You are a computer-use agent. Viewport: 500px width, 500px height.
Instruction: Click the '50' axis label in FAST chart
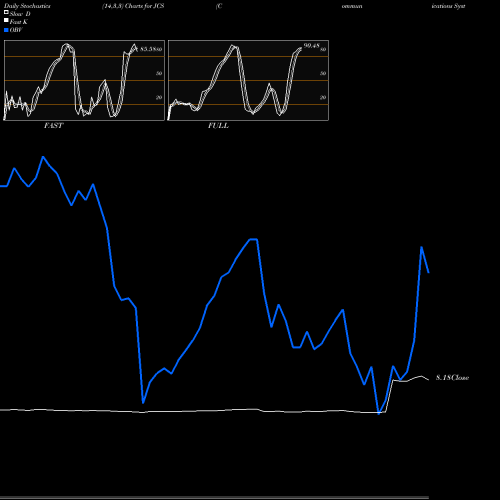pyautogui.click(x=159, y=73)
